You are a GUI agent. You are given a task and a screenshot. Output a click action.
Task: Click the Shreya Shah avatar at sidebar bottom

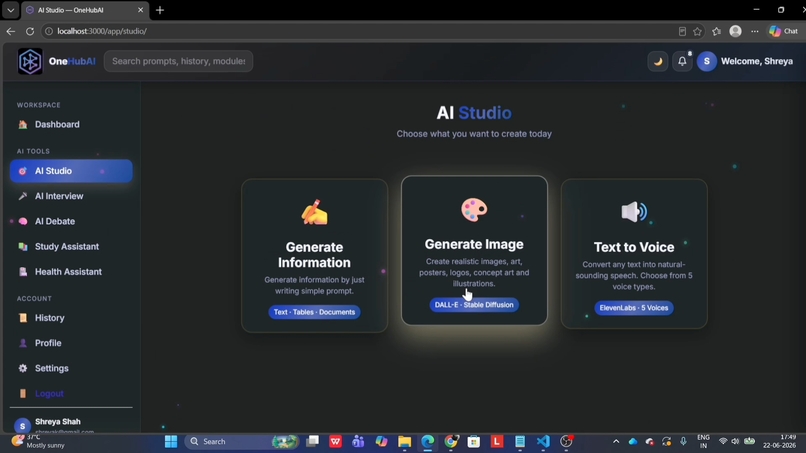pyautogui.click(x=22, y=426)
